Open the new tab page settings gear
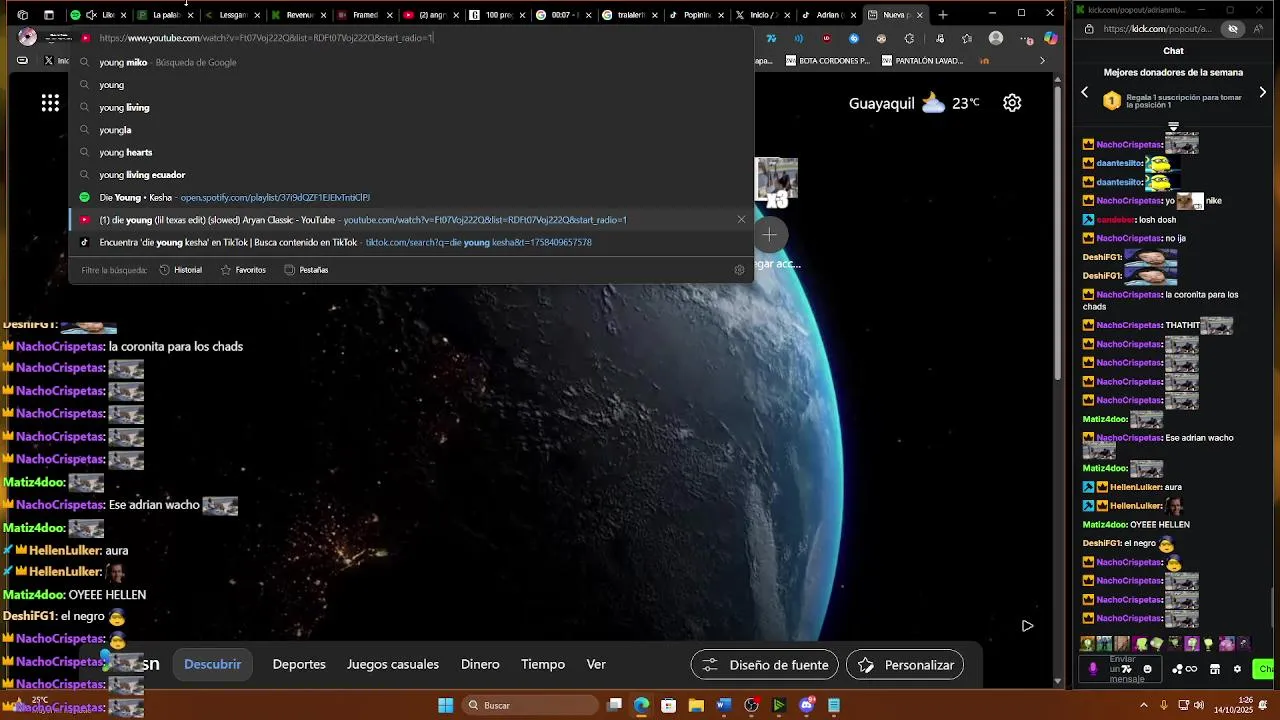 tap(1012, 103)
